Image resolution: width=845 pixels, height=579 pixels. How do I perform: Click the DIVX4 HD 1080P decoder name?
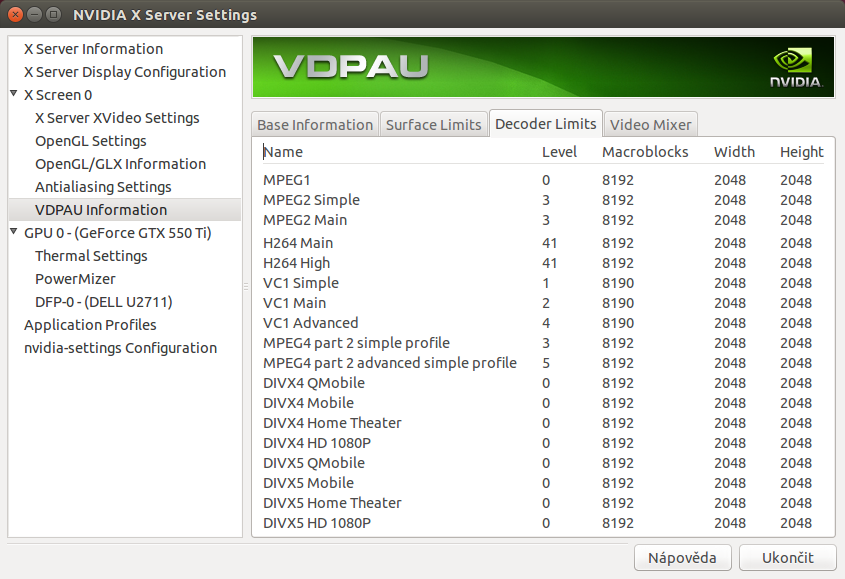317,443
